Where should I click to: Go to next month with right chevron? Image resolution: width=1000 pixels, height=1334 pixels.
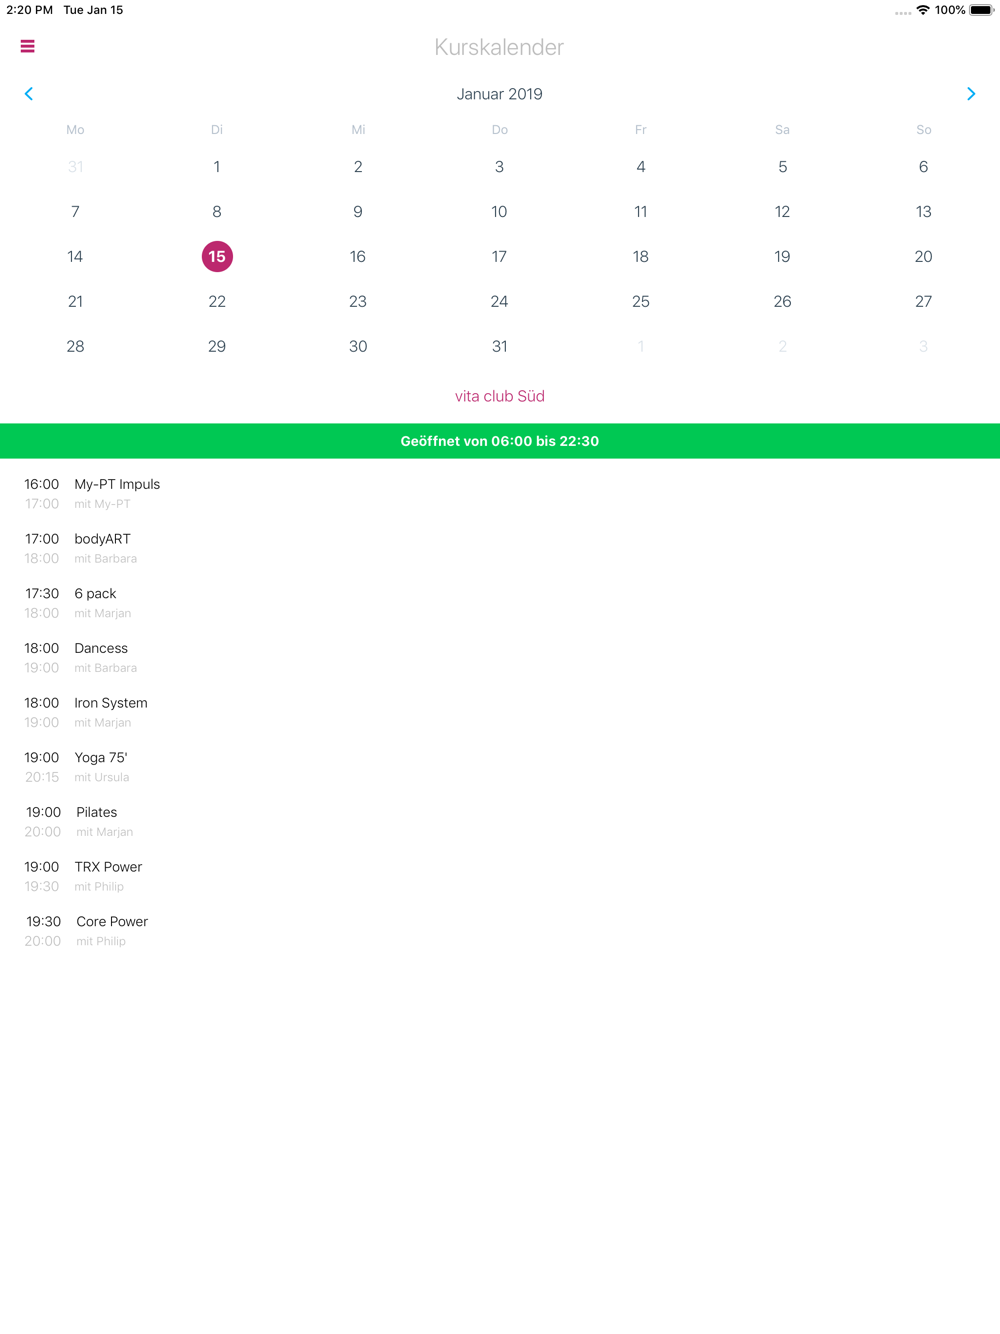[x=971, y=94]
